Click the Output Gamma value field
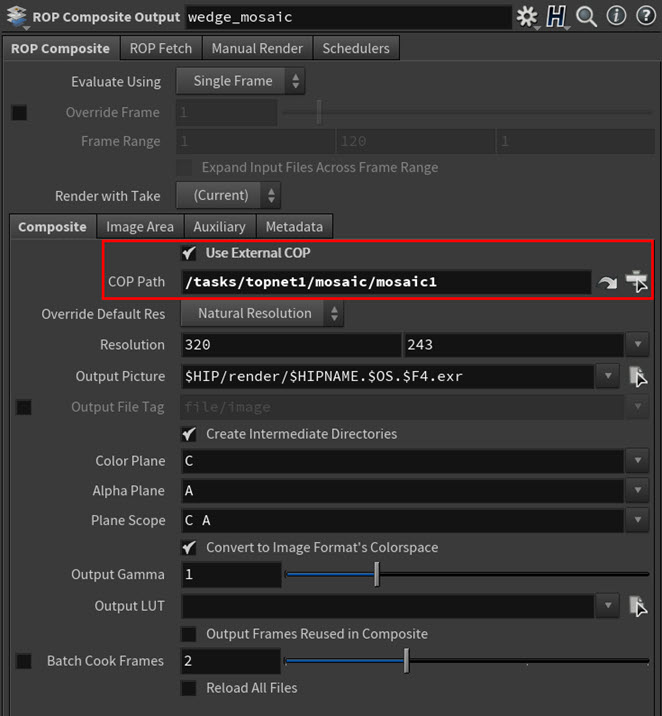The image size is (662, 716). 231,574
